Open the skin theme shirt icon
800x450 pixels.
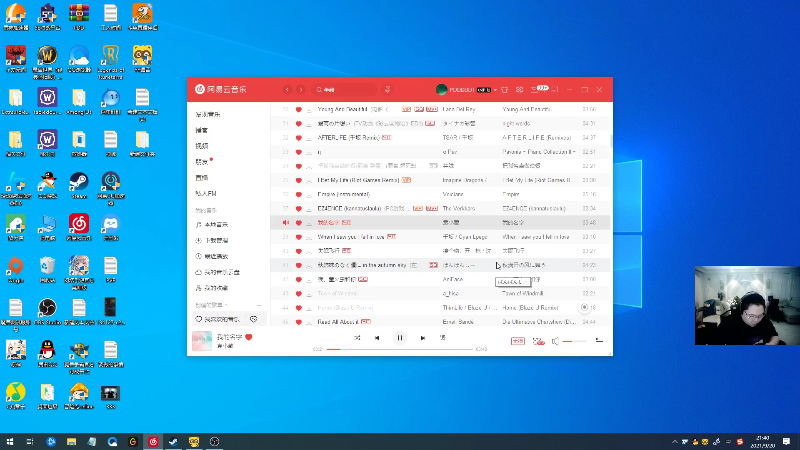[505, 89]
